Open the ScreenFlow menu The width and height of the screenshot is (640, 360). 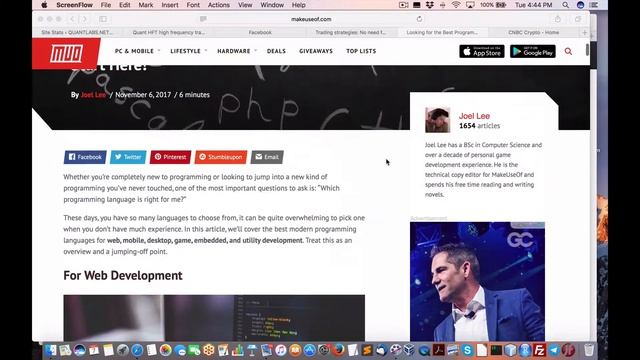(x=74, y=5)
